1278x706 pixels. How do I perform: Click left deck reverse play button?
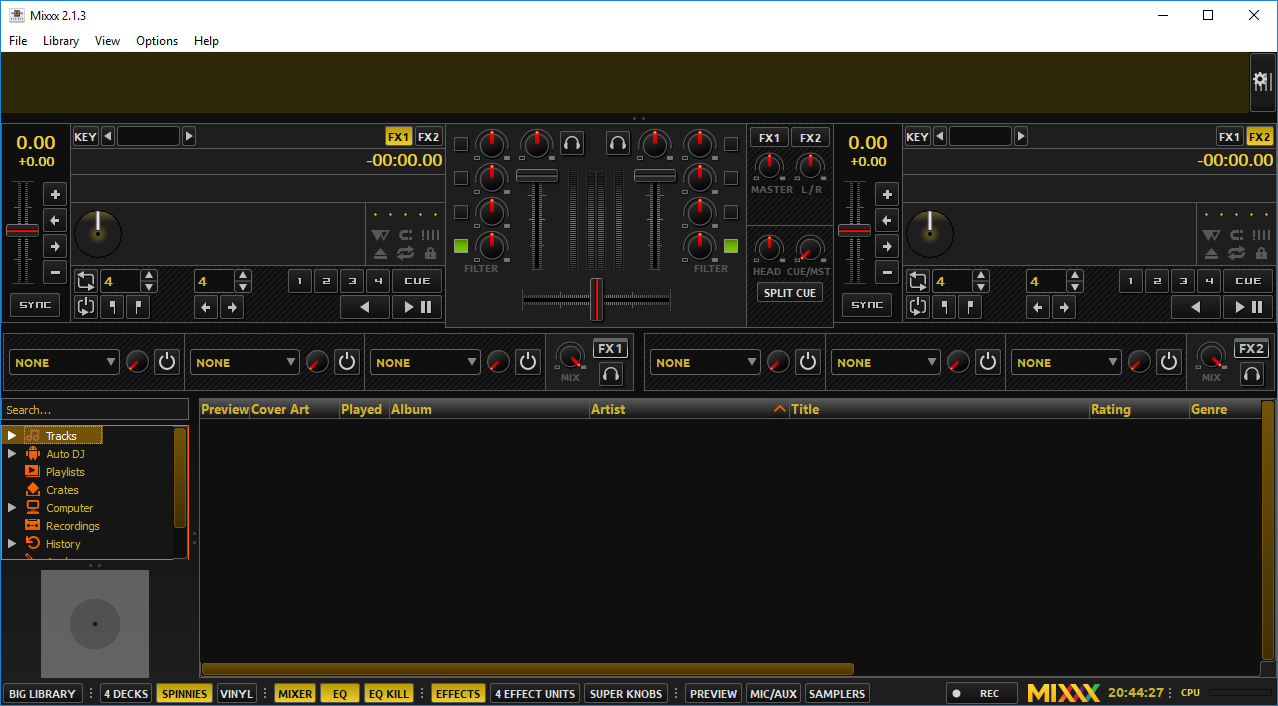365,307
